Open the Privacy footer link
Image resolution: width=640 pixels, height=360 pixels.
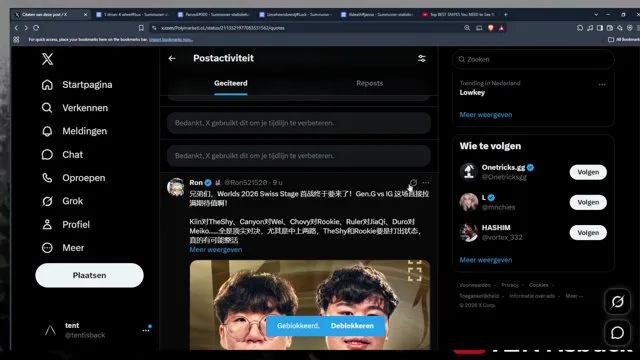[x=509, y=285]
